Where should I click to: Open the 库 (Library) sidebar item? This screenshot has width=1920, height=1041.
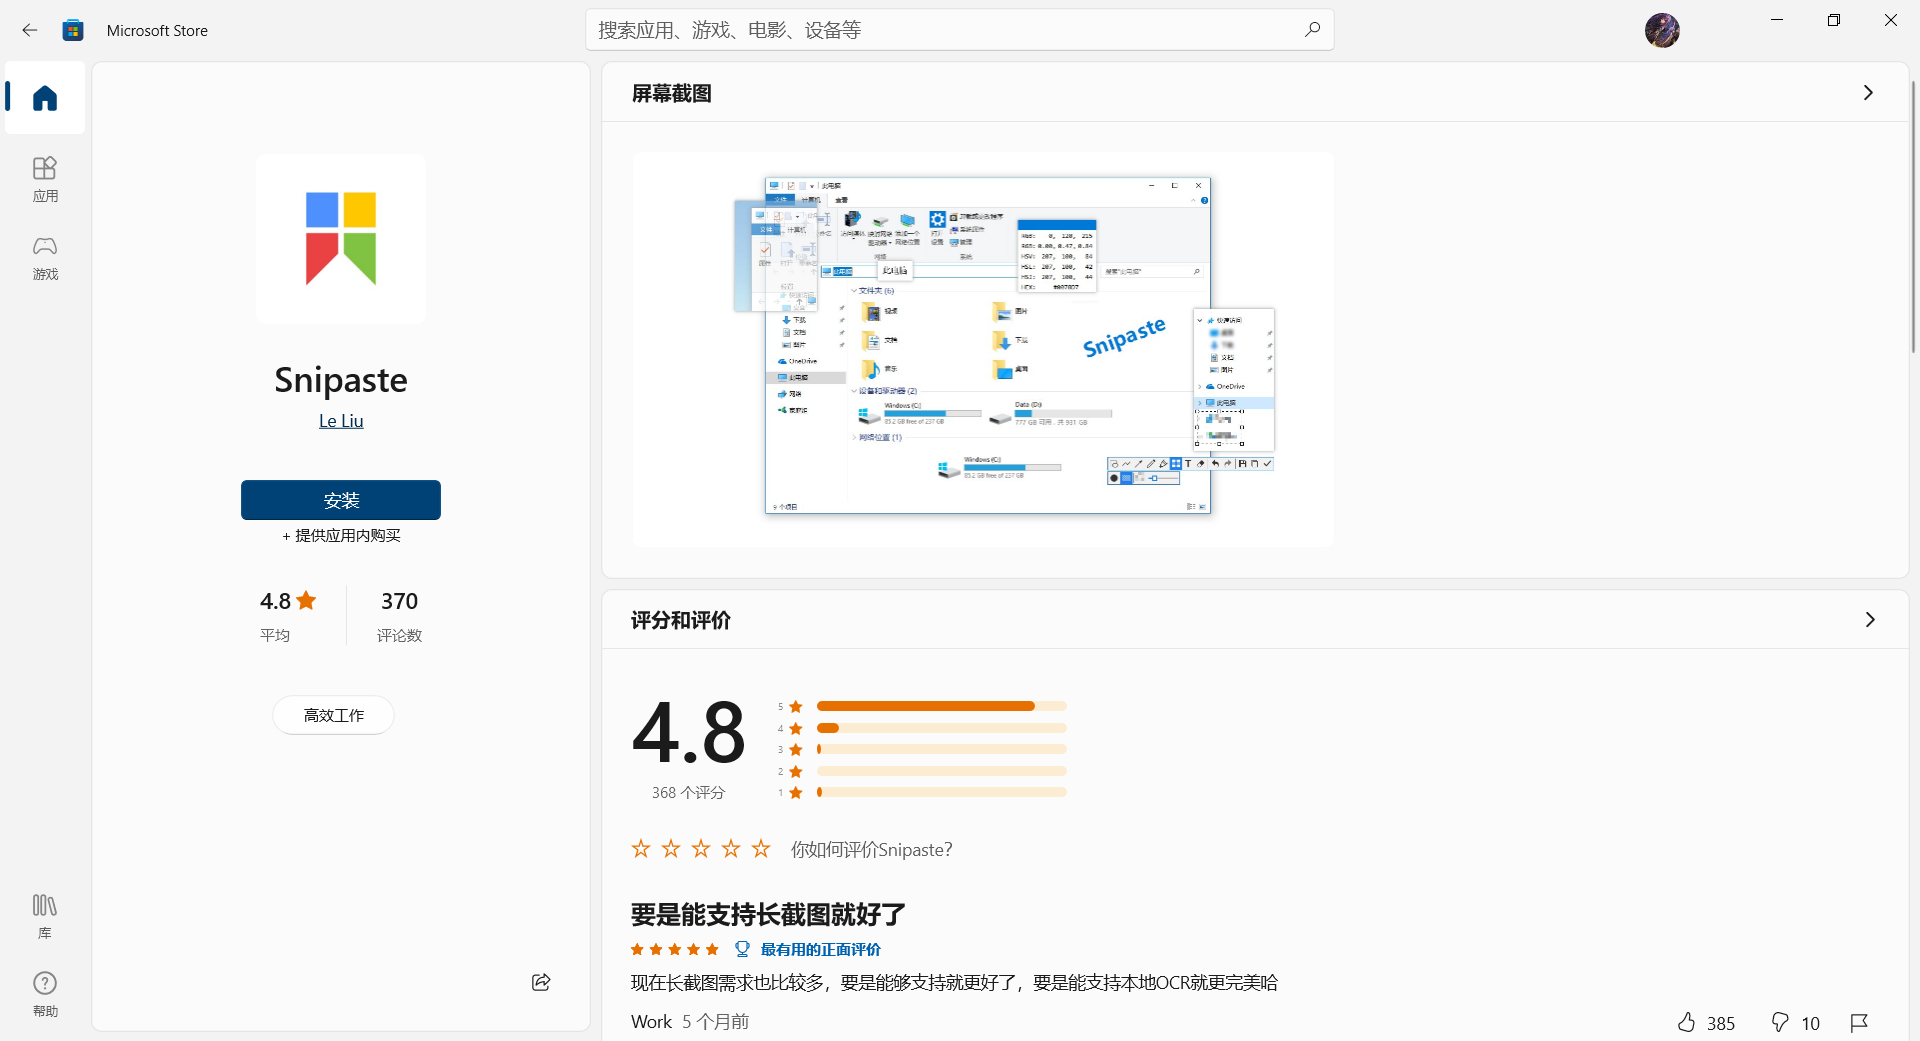45,917
